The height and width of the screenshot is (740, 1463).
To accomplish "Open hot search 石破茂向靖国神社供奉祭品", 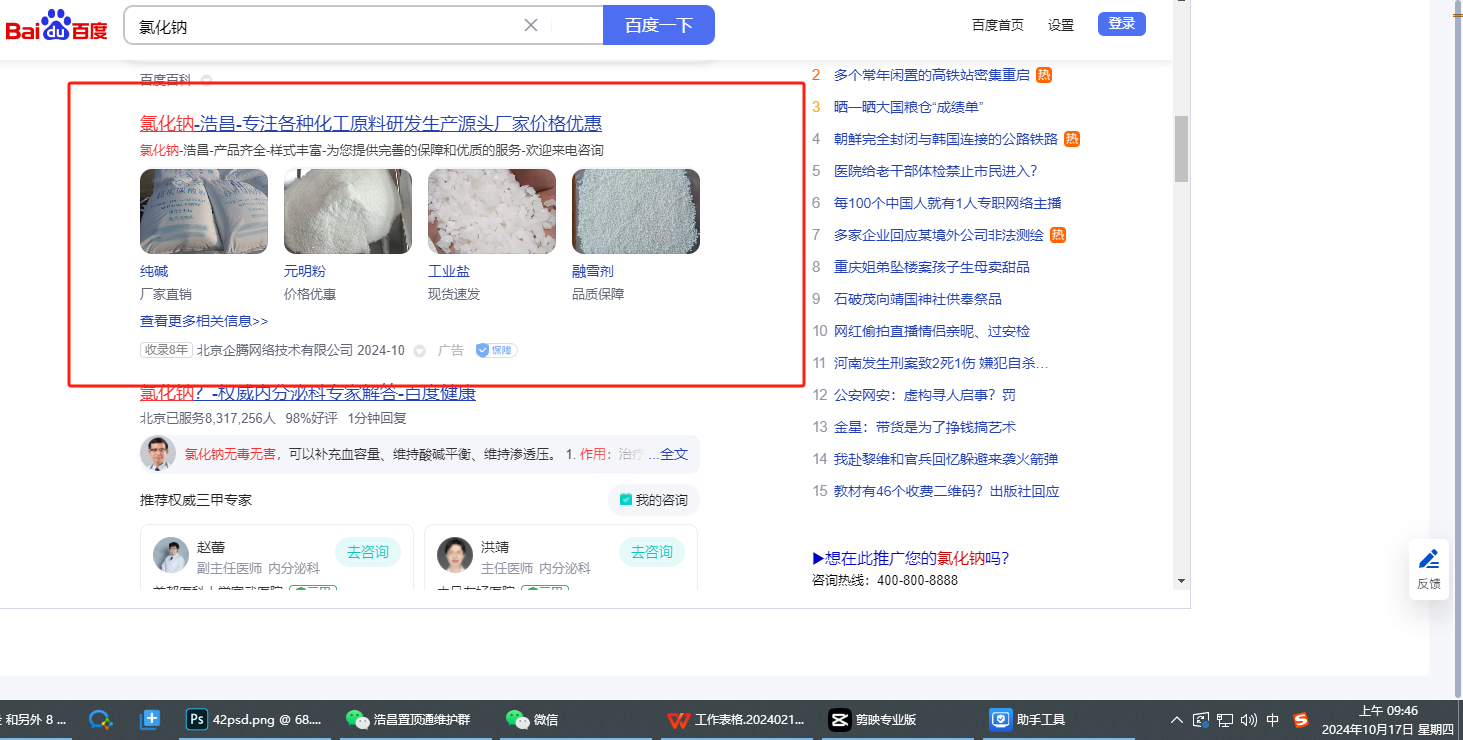I will tap(918, 299).
